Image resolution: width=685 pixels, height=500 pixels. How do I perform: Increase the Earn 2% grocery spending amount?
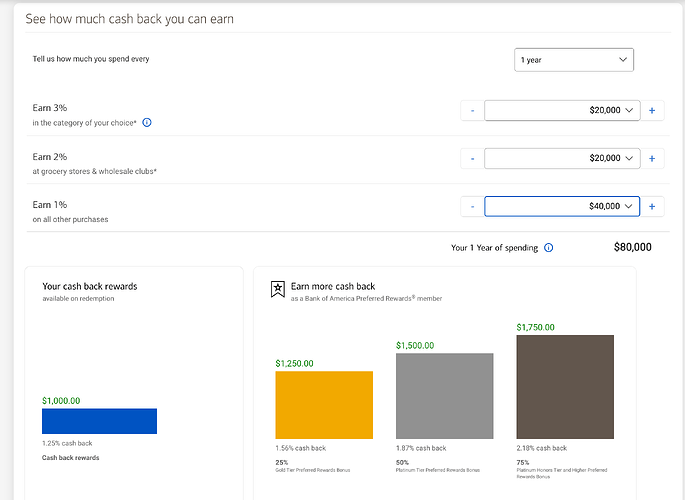[652, 158]
